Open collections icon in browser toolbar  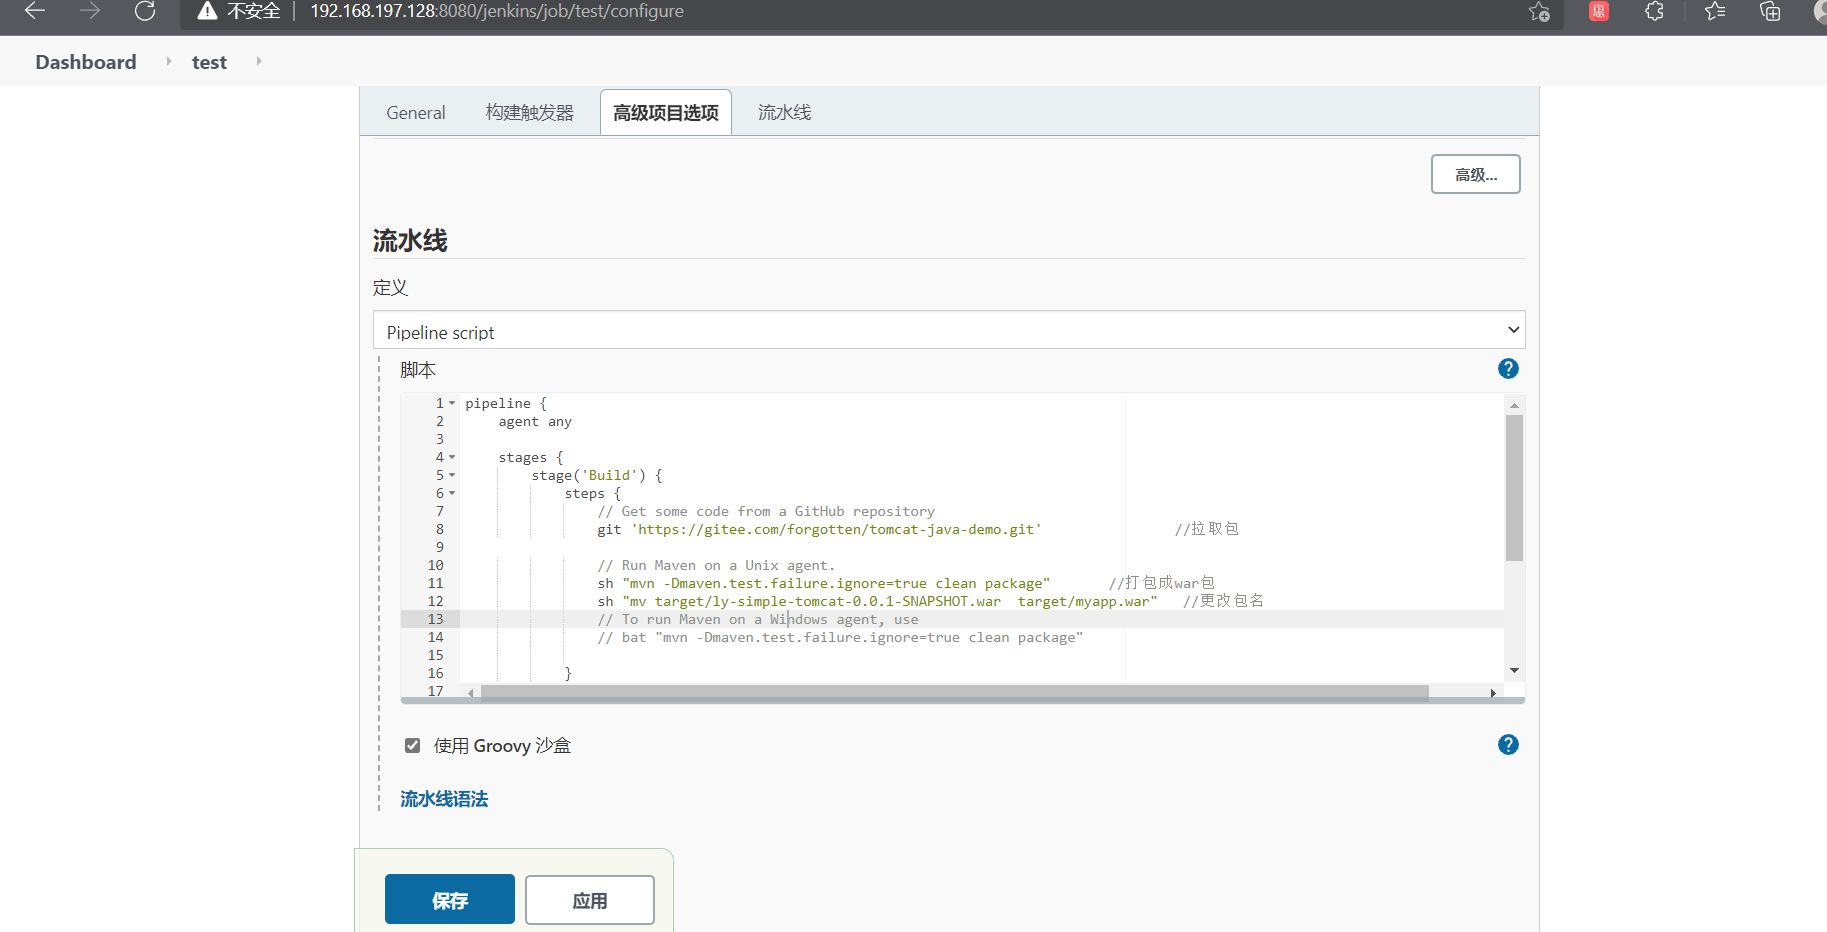tap(1770, 11)
